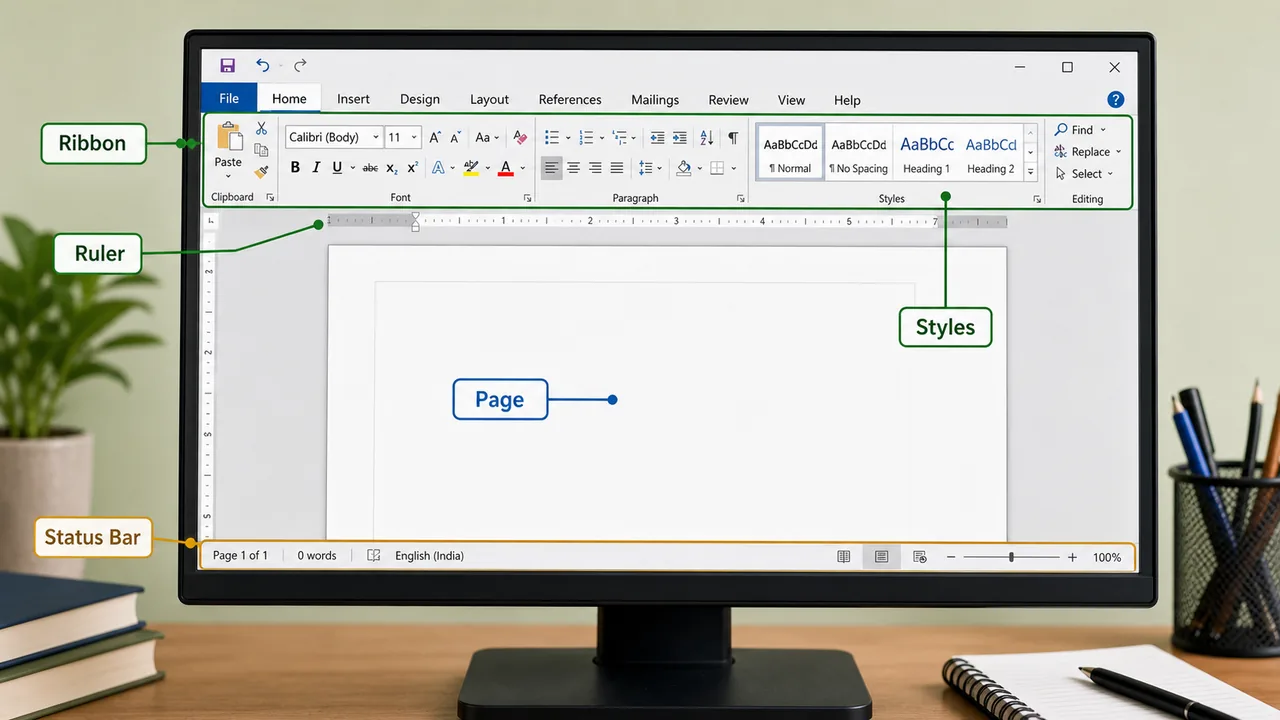Open Help with the blue question mark
The width and height of the screenshot is (1280, 720).
click(x=1116, y=99)
